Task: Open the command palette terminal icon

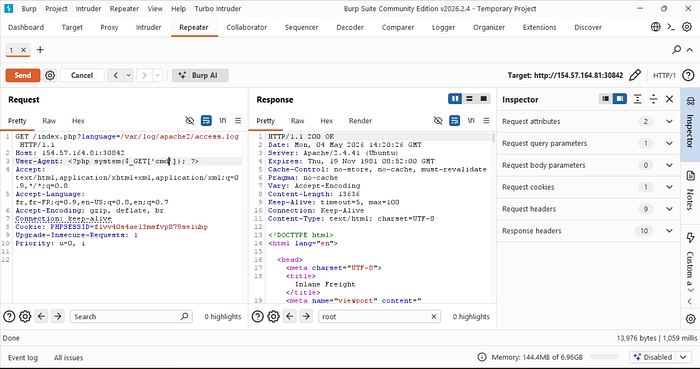Action: tap(671, 27)
